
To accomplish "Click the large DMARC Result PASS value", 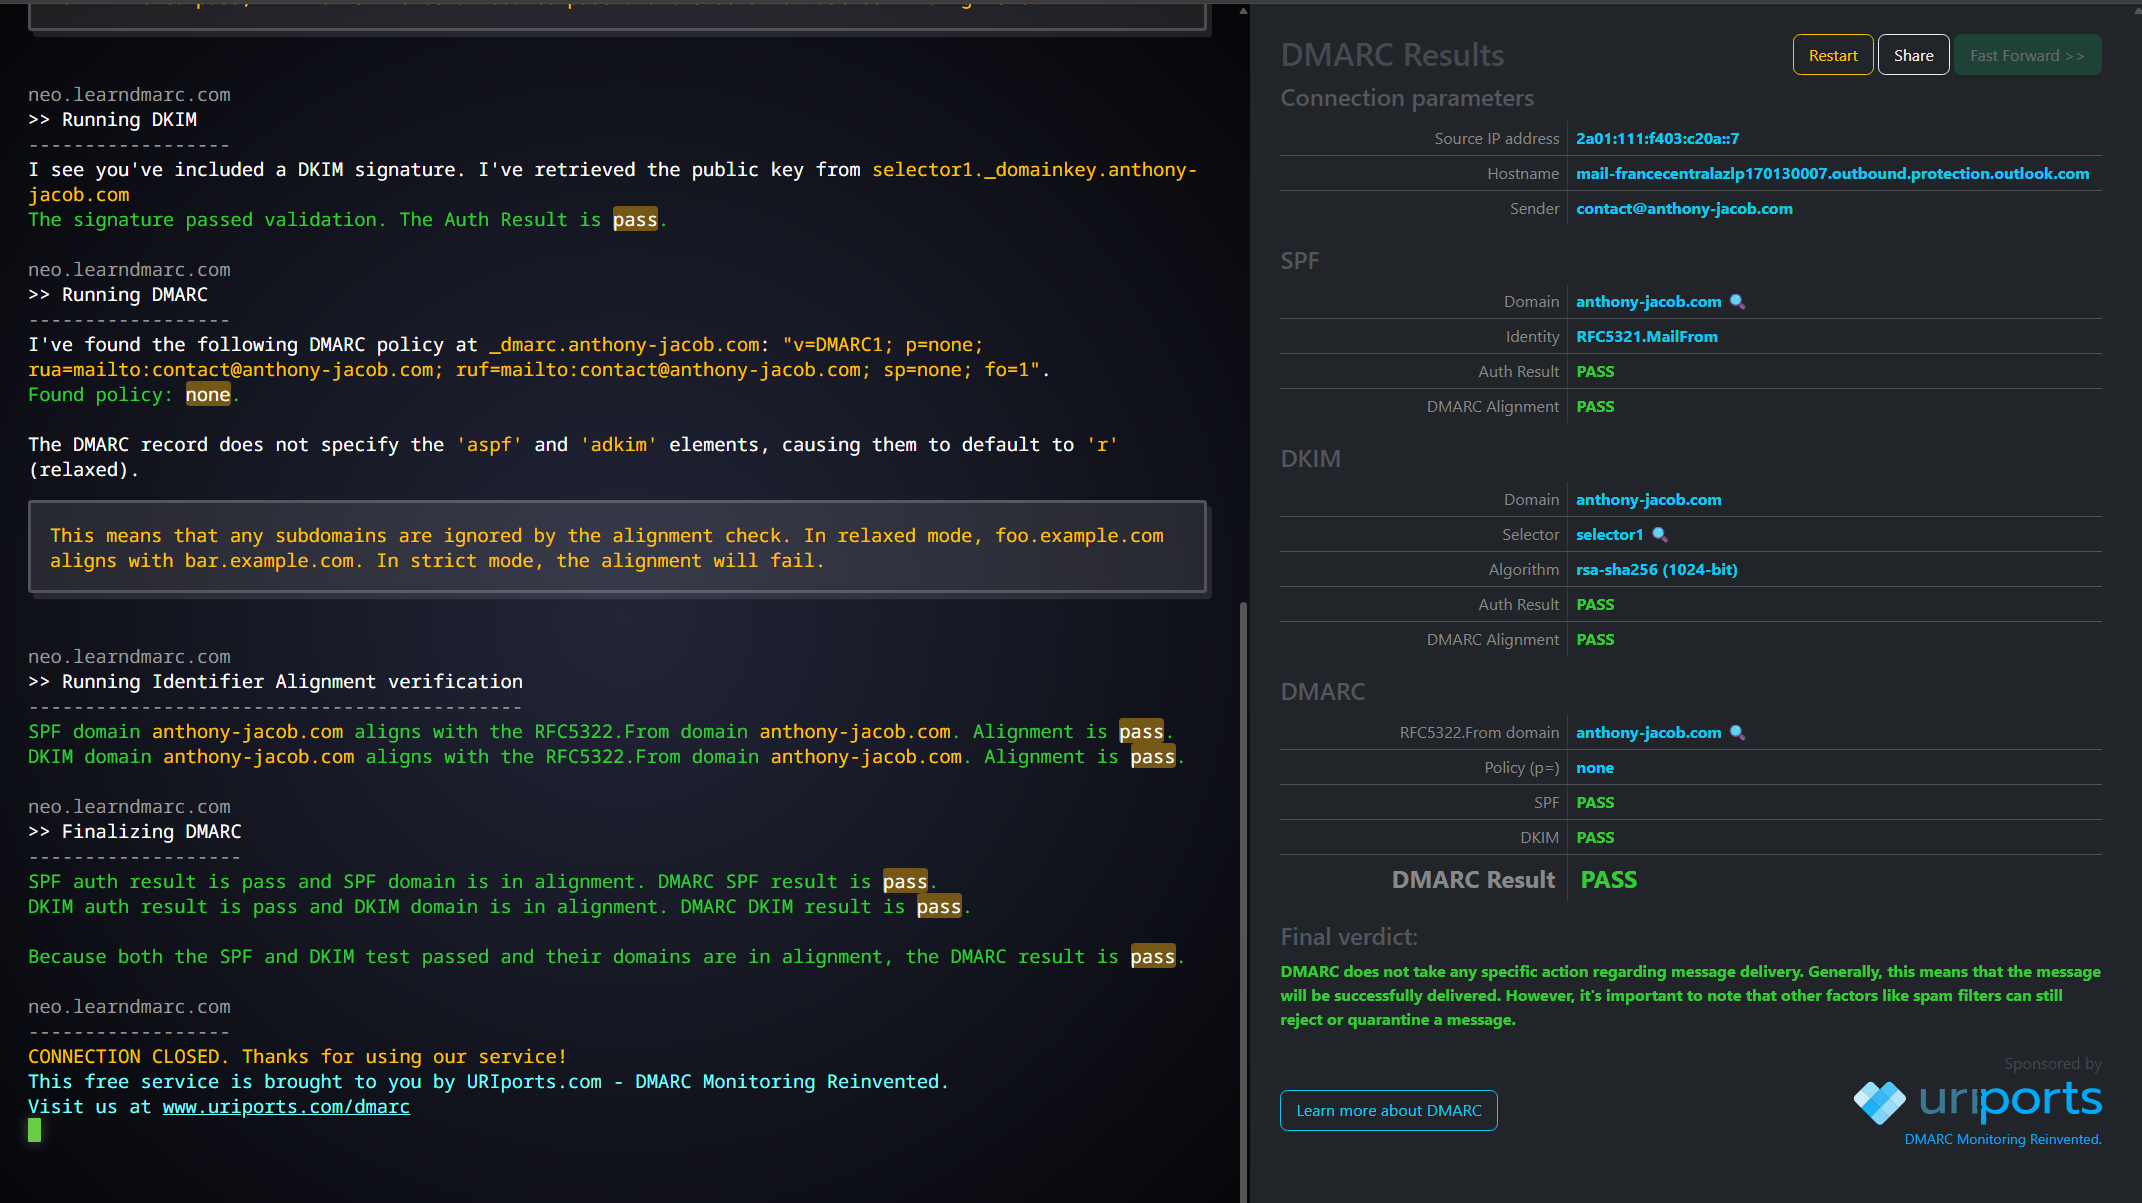I will (x=1608, y=879).
